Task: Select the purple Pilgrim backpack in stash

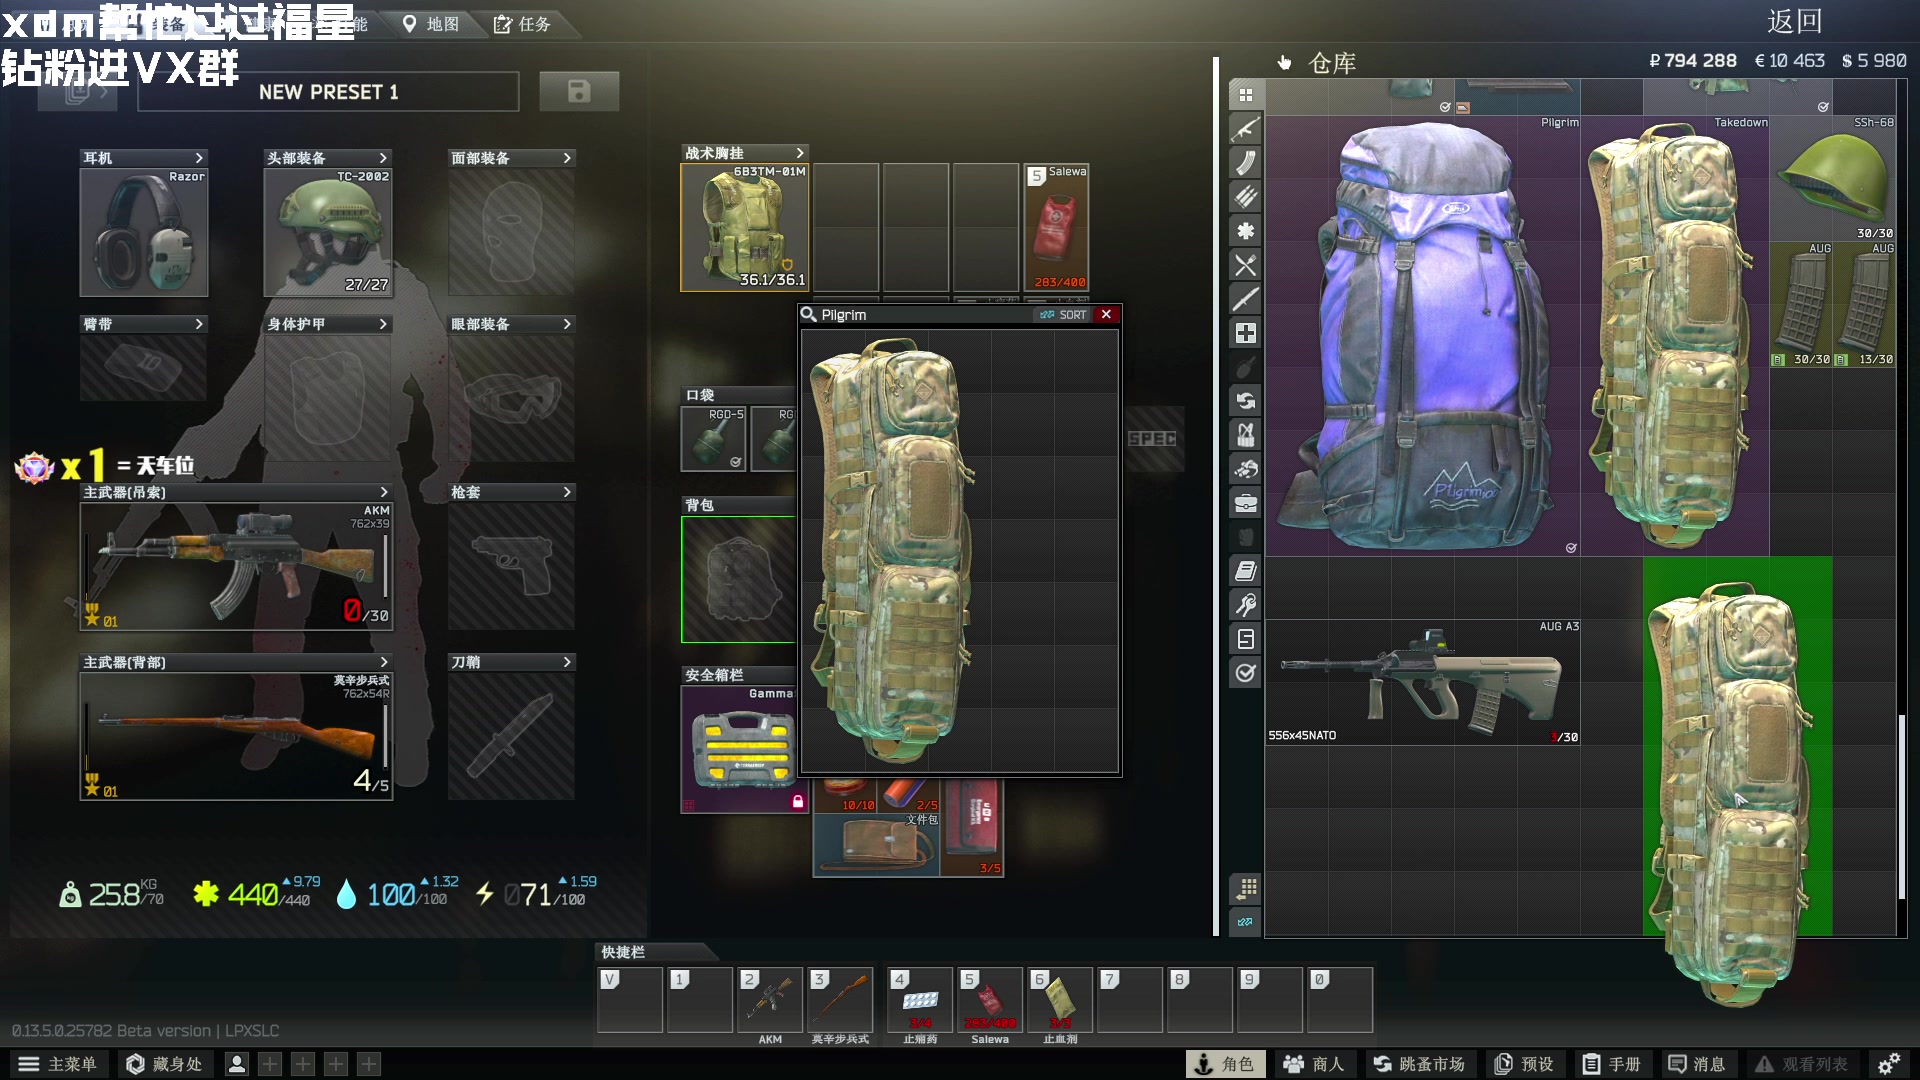Action: click(1423, 335)
